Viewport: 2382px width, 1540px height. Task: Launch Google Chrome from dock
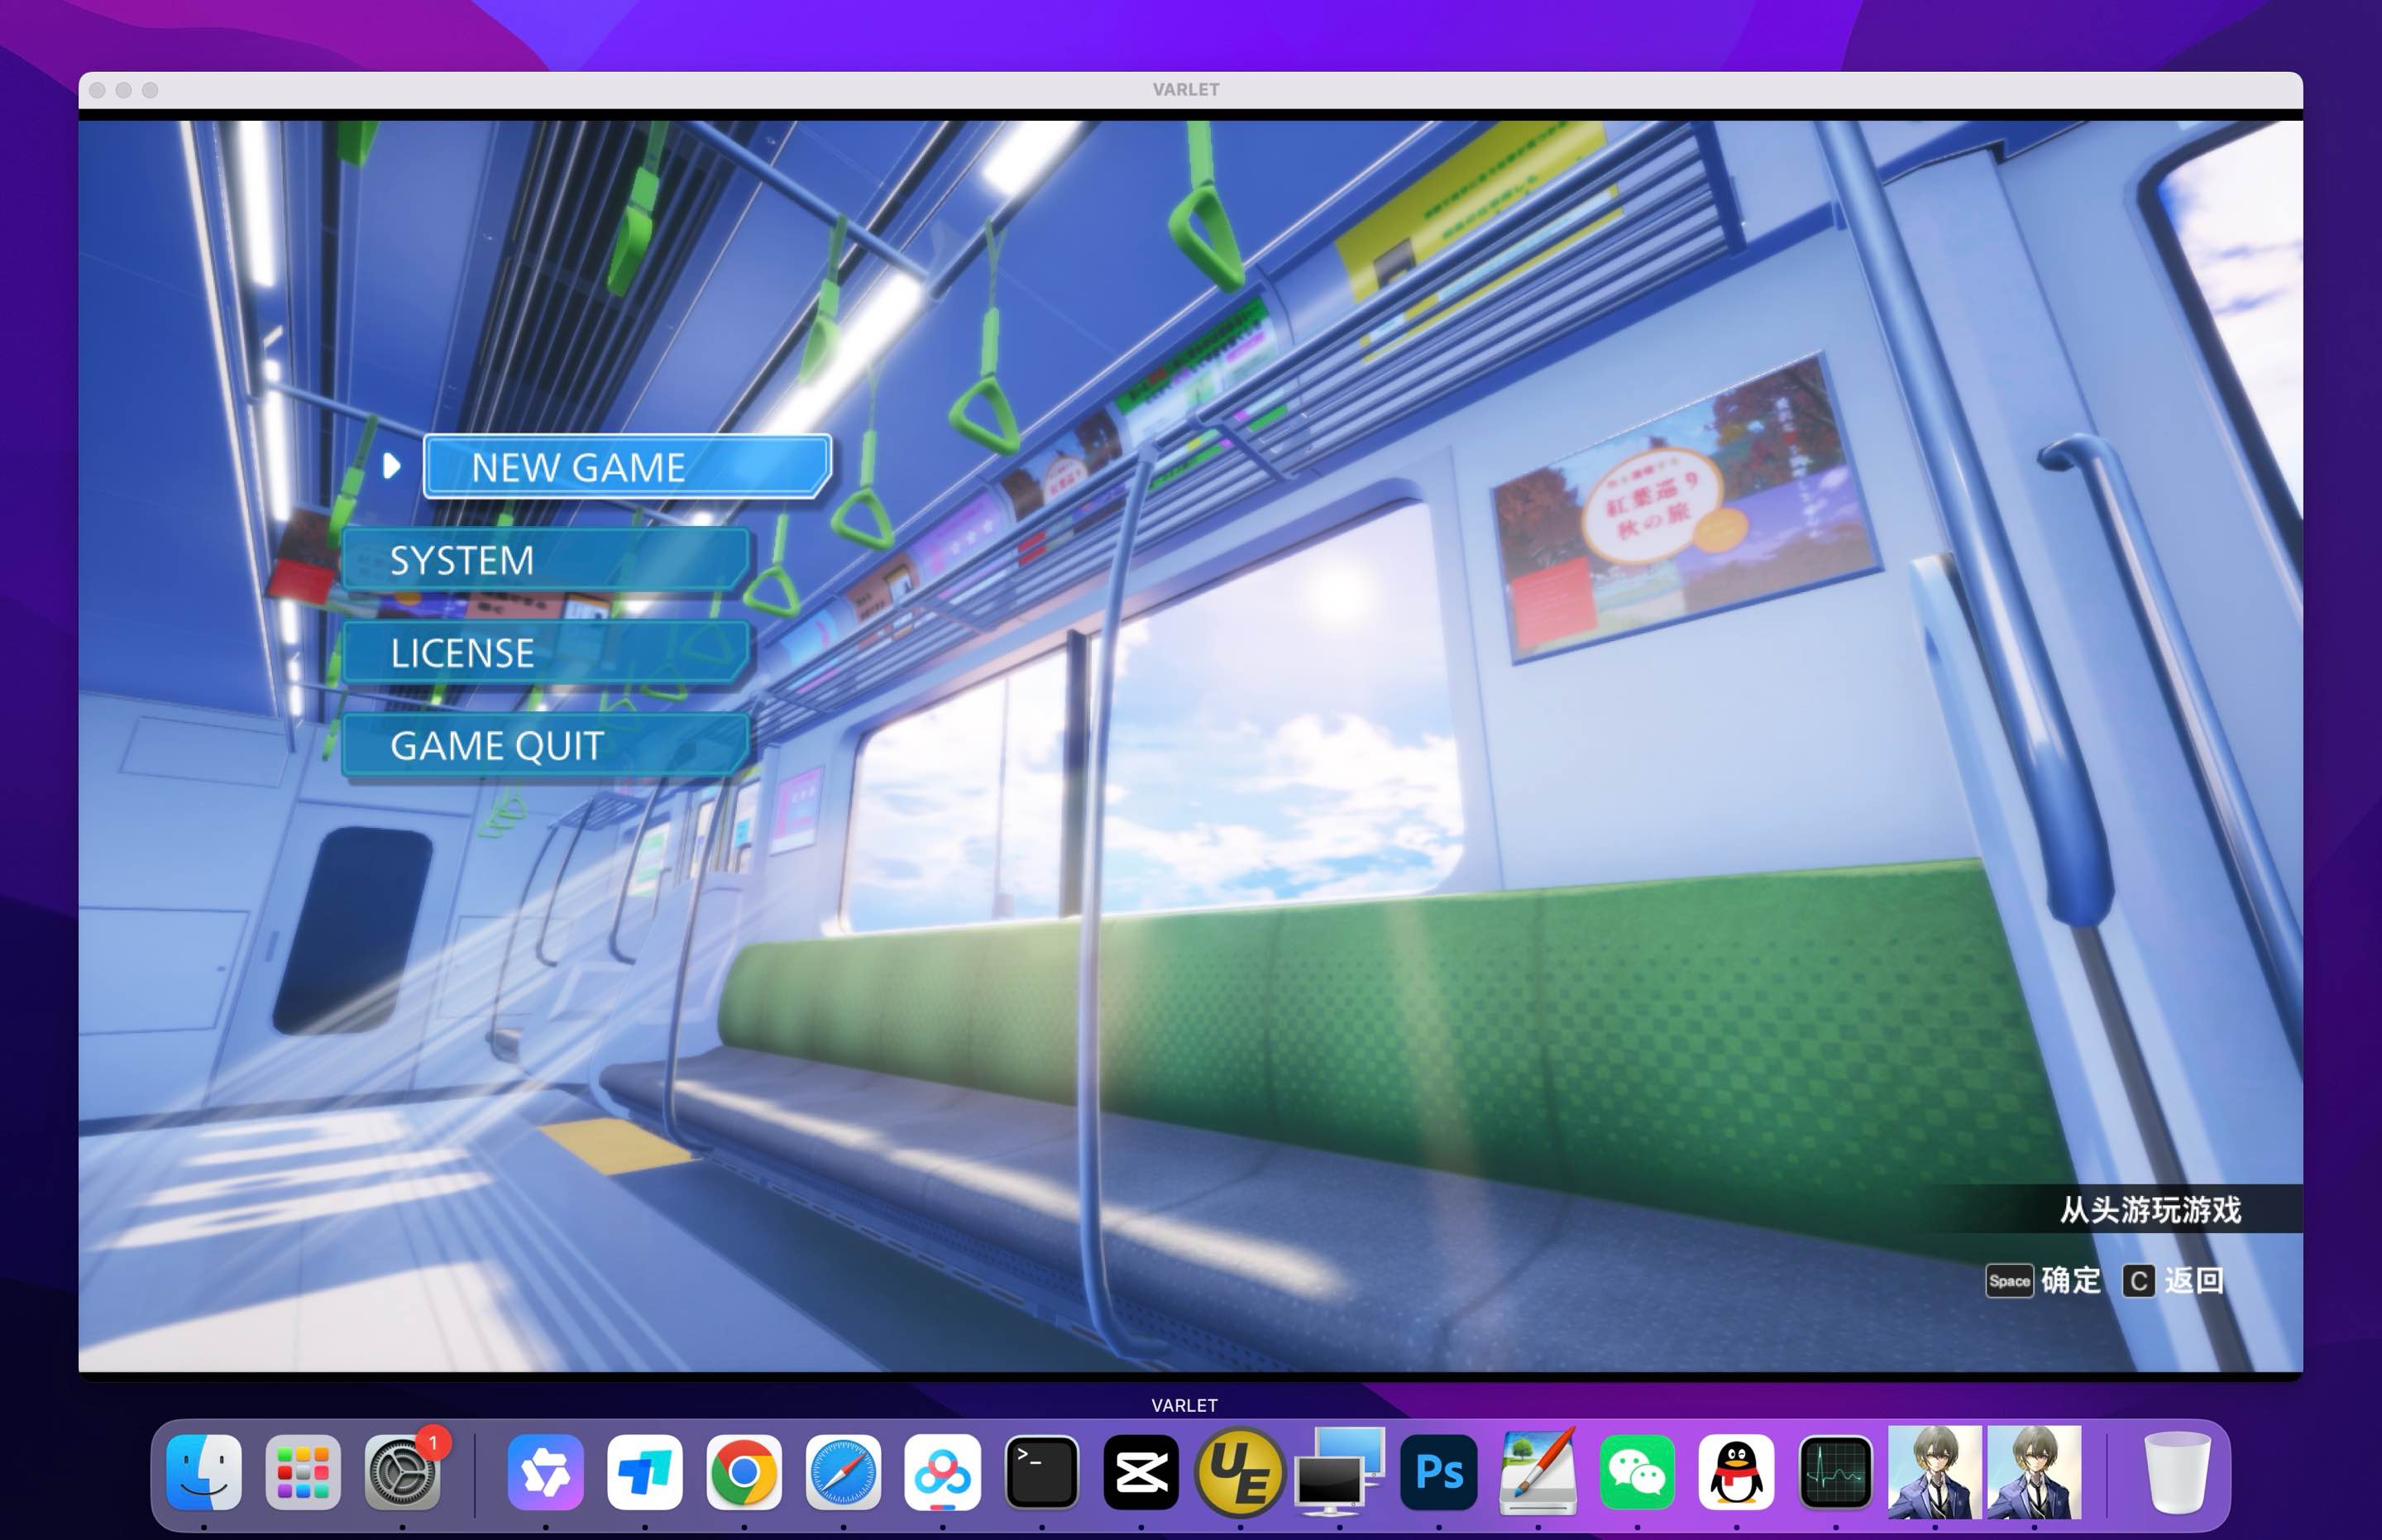(743, 1472)
